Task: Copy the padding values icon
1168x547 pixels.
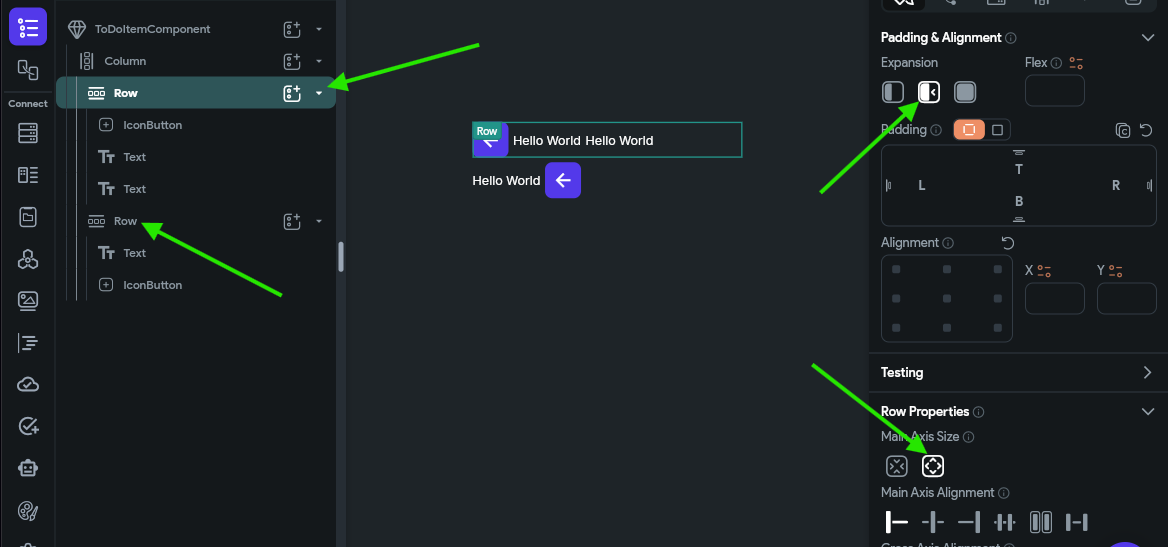Action: click(1123, 130)
